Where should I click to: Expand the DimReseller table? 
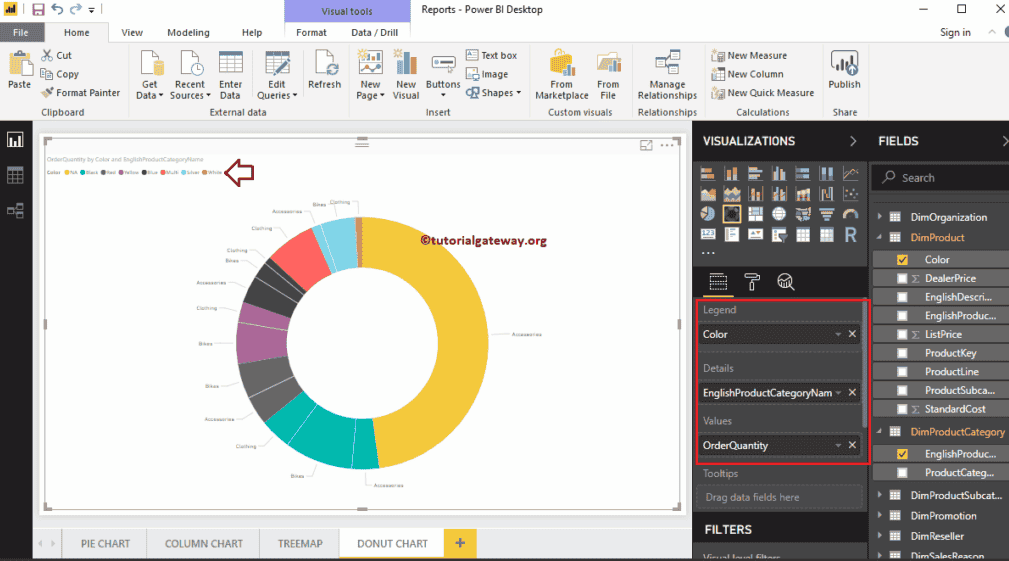pos(880,536)
